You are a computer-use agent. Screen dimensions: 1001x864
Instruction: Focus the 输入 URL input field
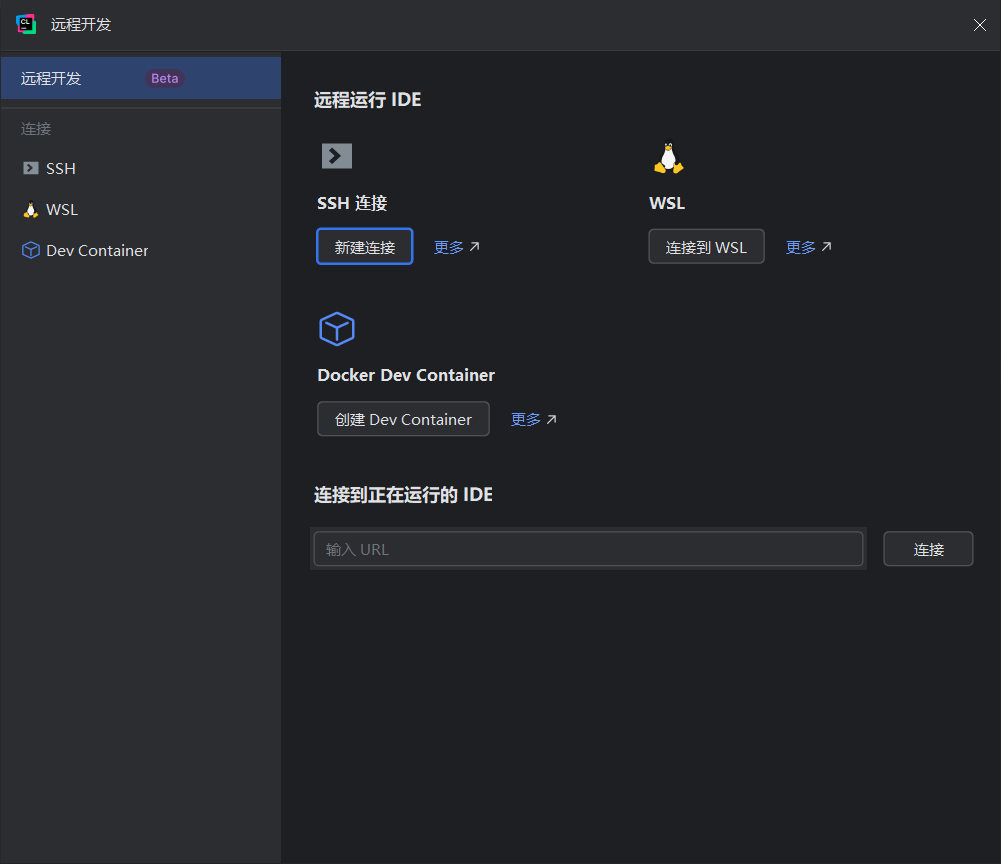[588, 549]
